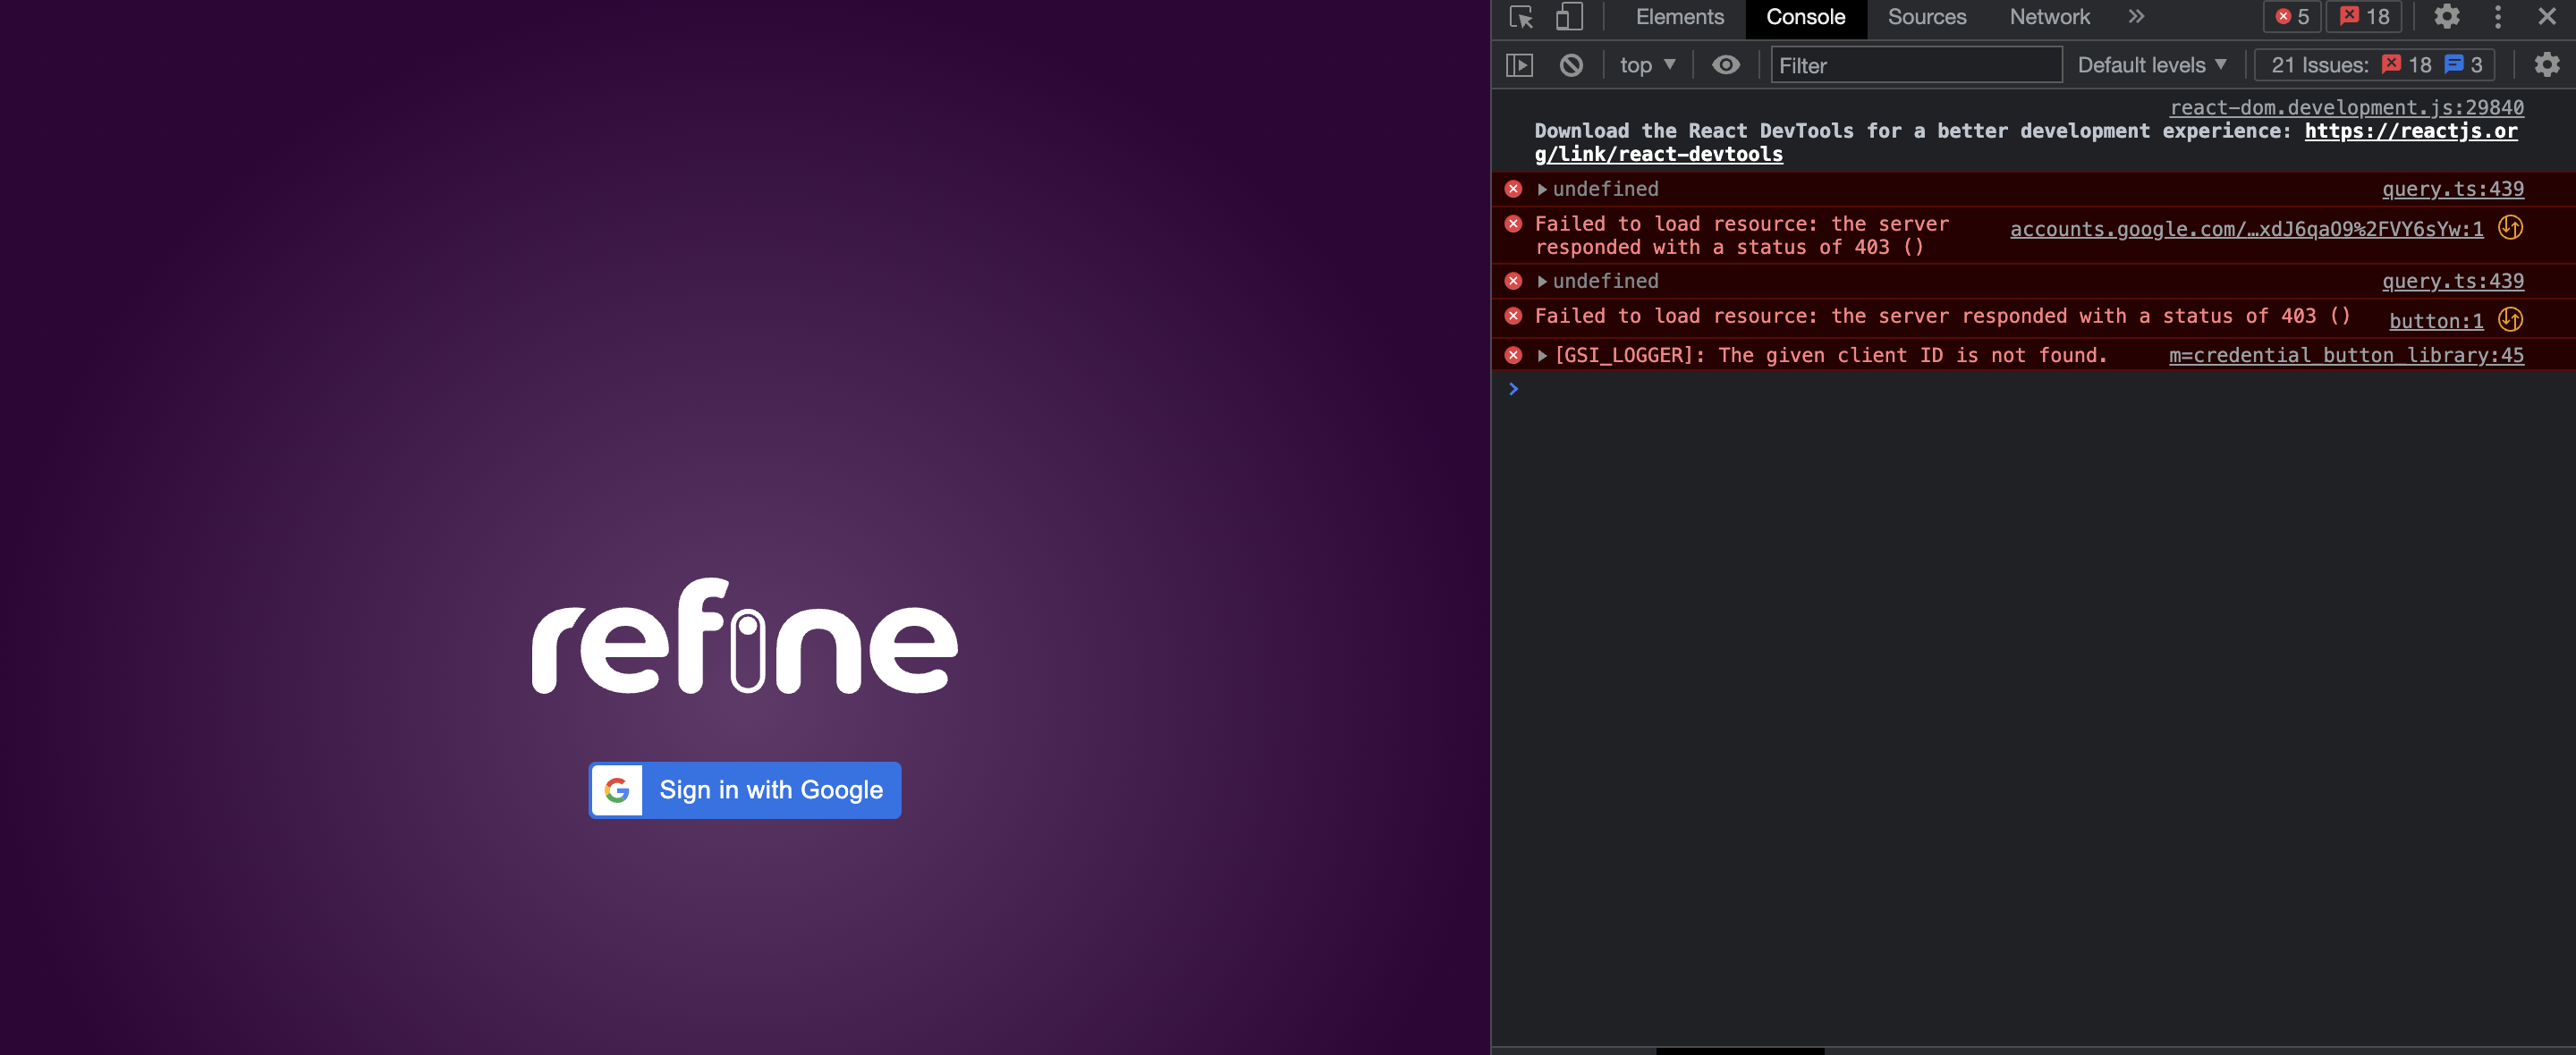The width and height of the screenshot is (2576, 1055).
Task: Toggle the device toolbar
Action: coord(1569,17)
